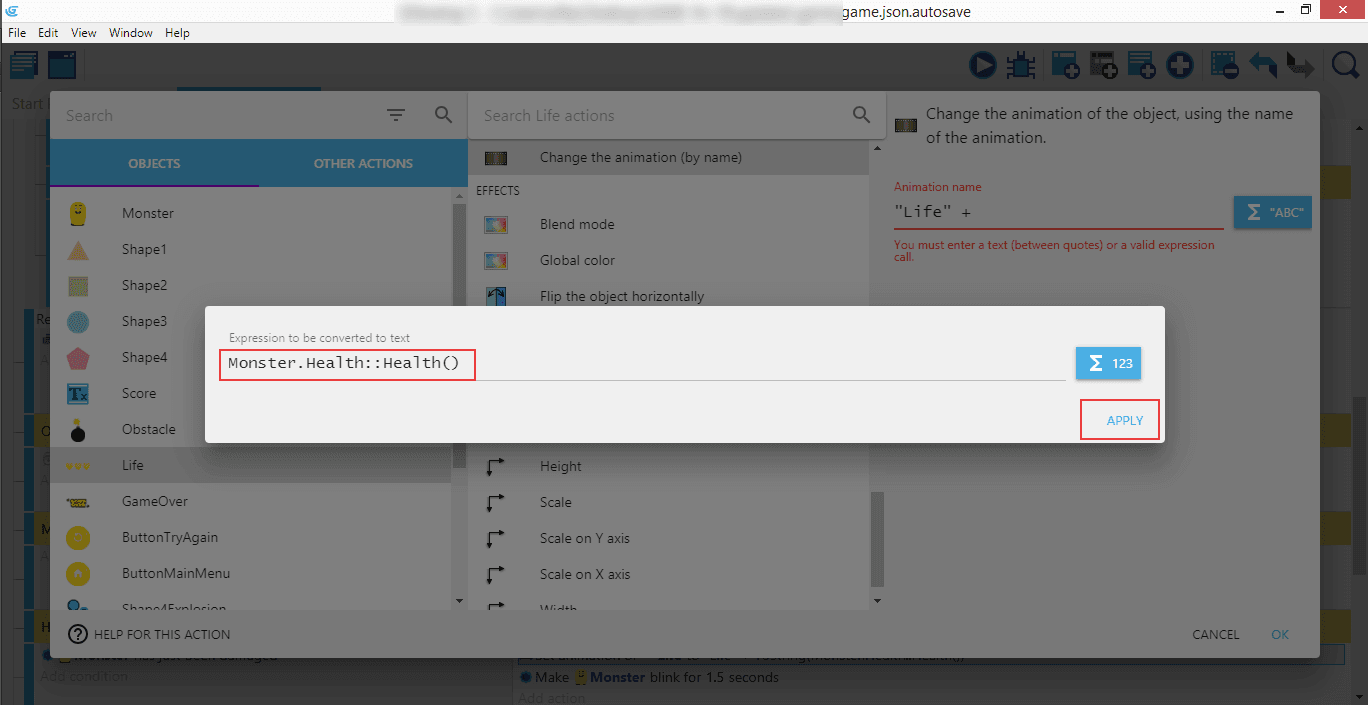Image resolution: width=1368 pixels, height=705 pixels.
Task: Open the debugger bug icon
Action: (1020, 66)
